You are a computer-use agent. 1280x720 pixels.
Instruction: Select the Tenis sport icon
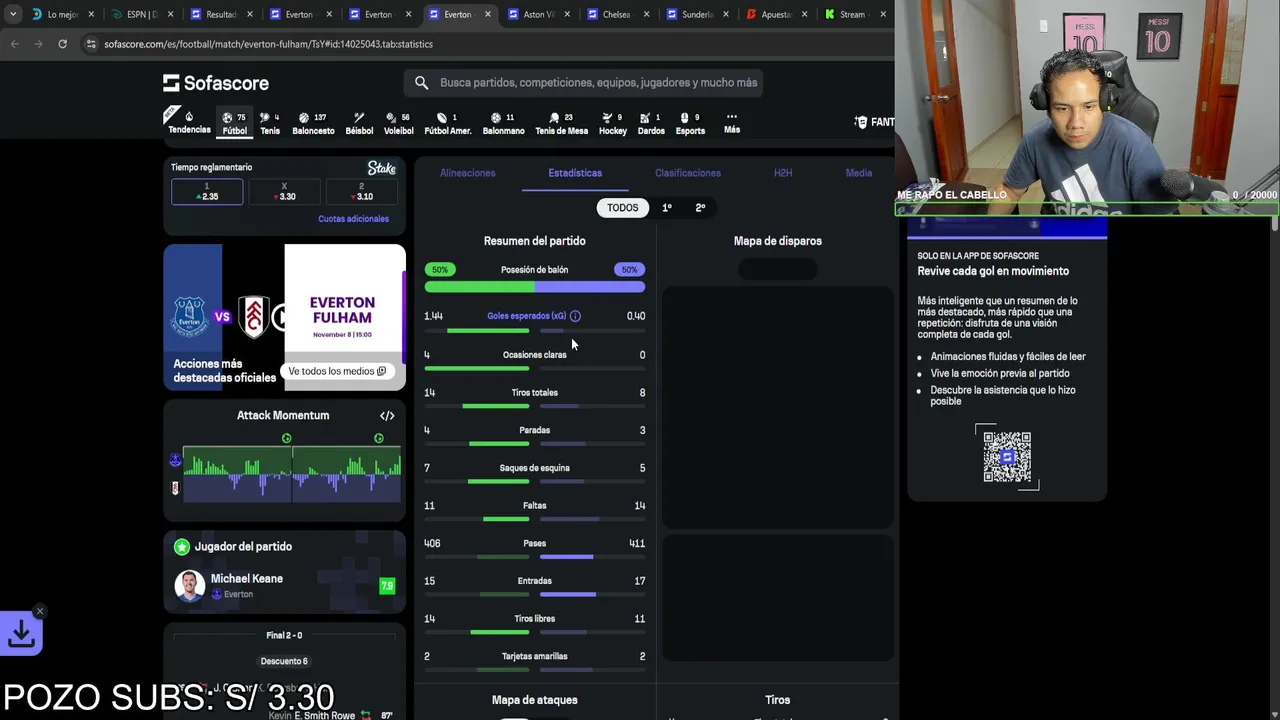point(270,123)
